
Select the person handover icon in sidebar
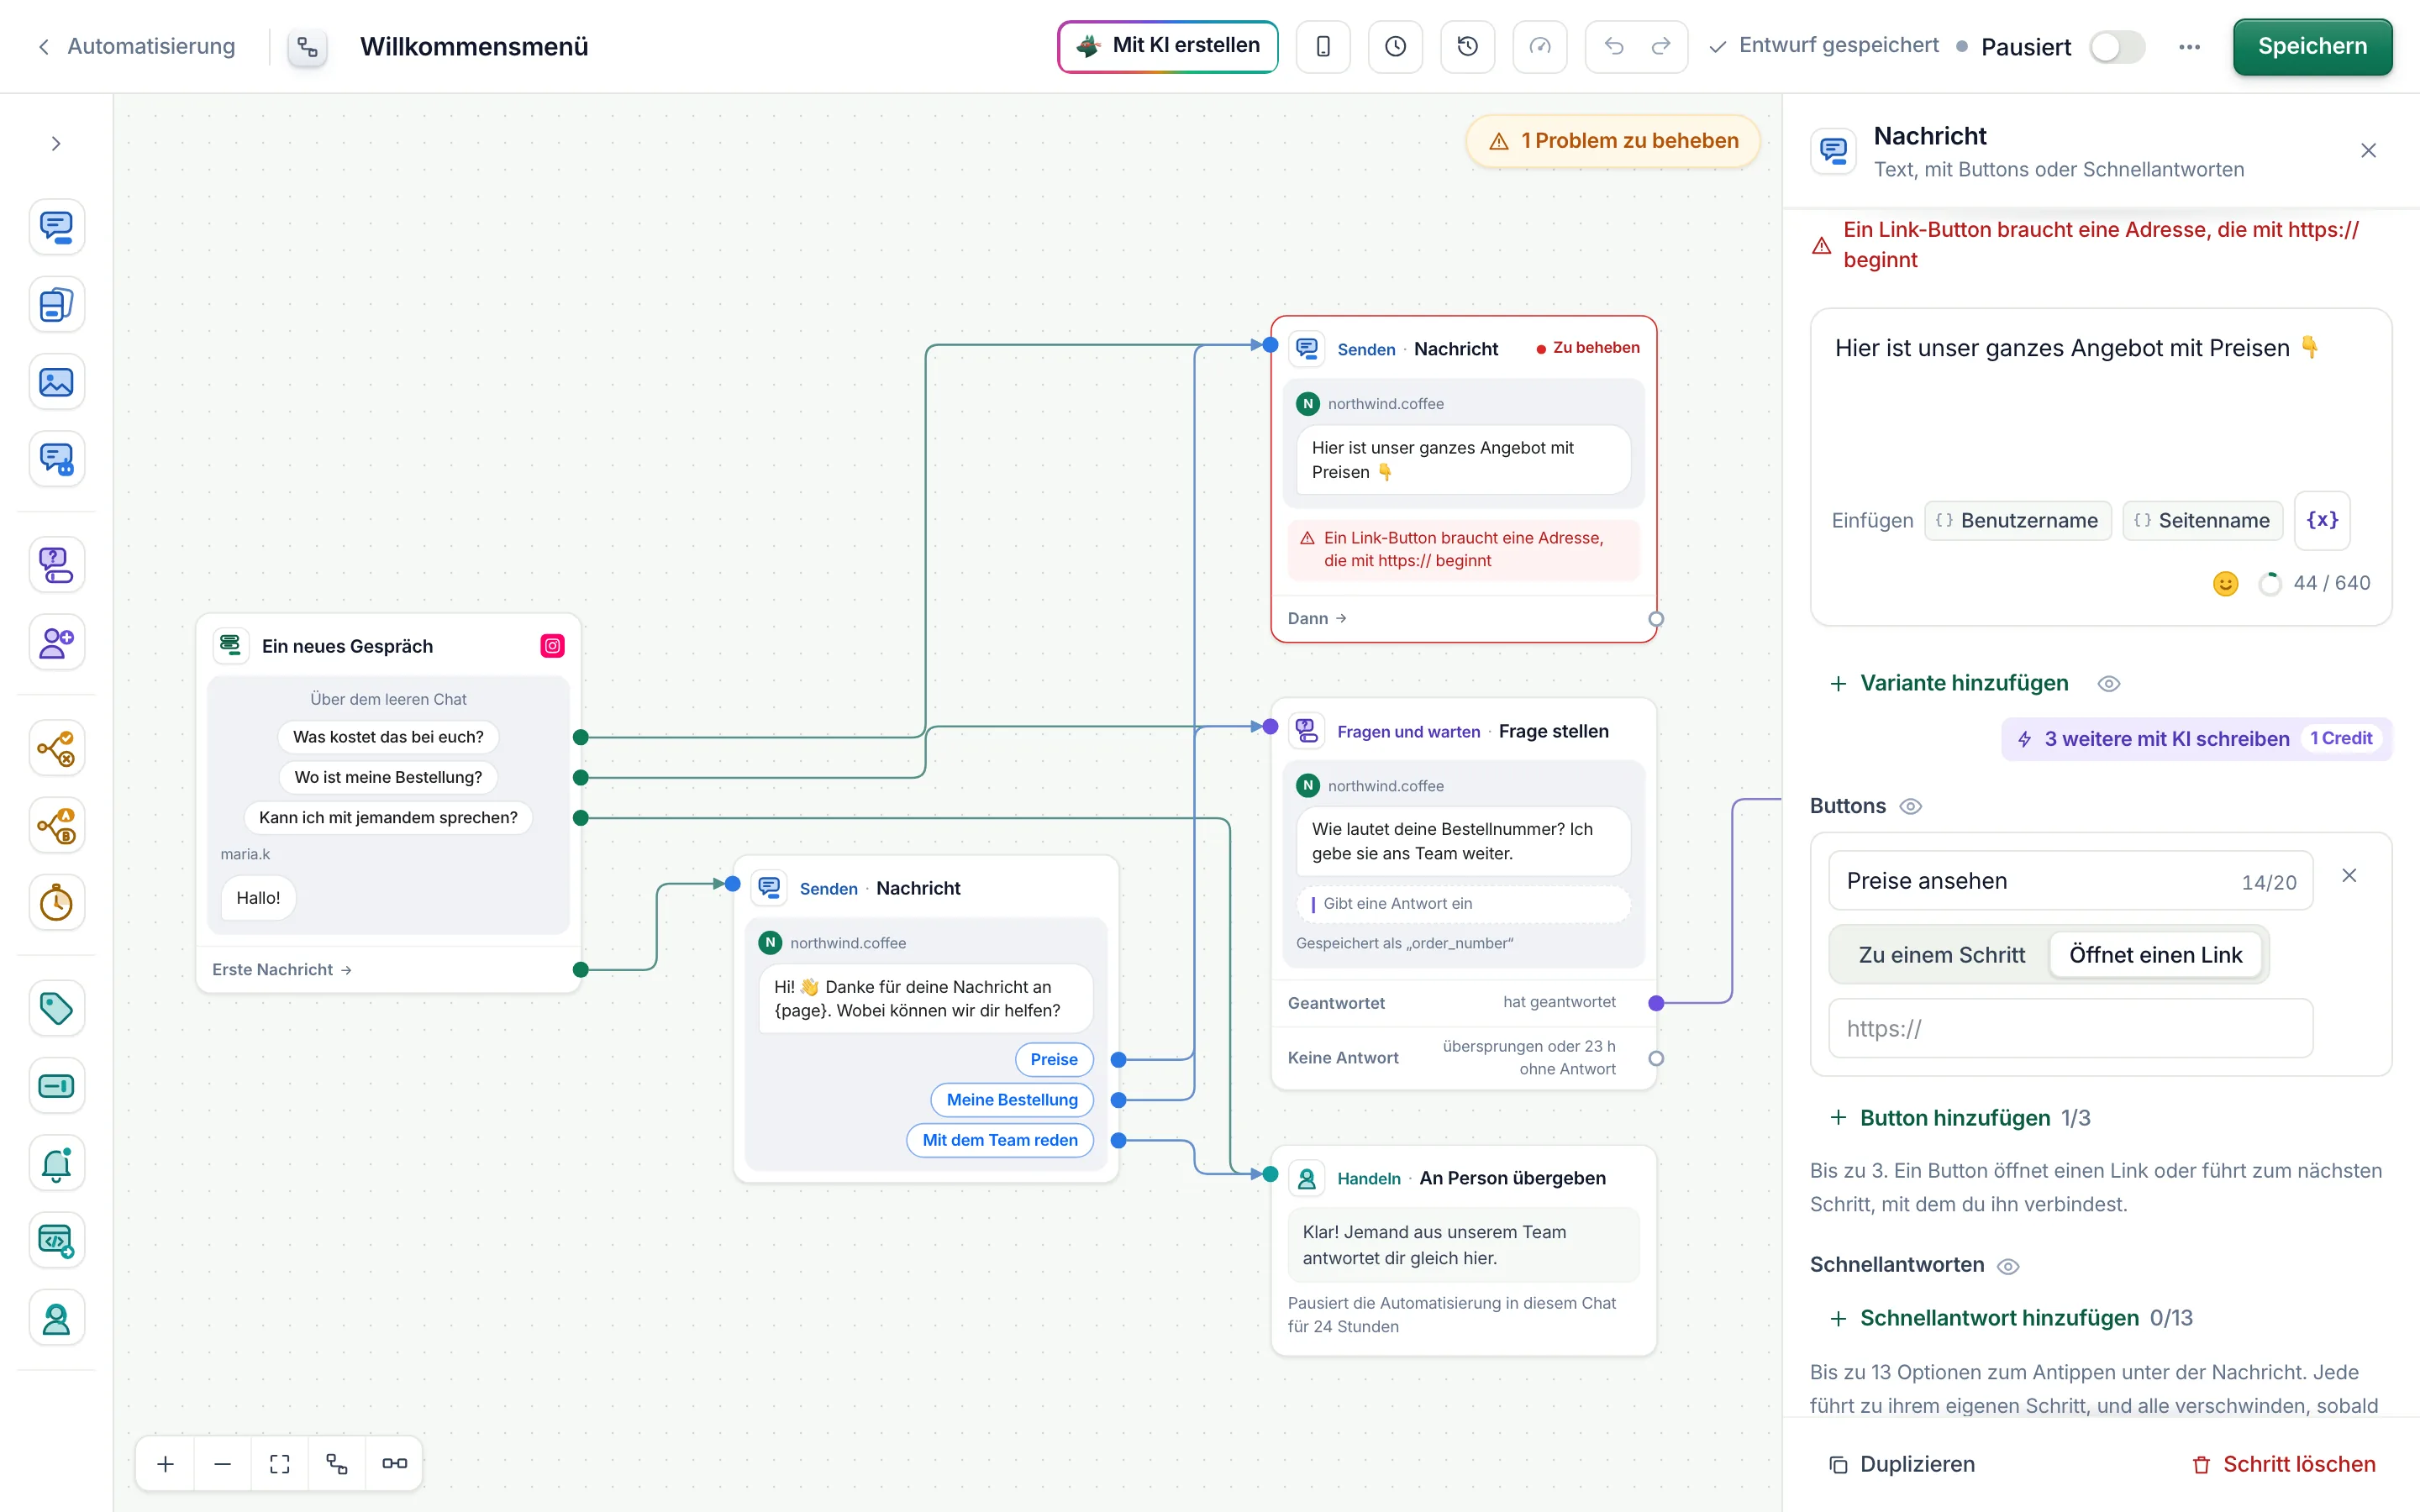point(56,1319)
